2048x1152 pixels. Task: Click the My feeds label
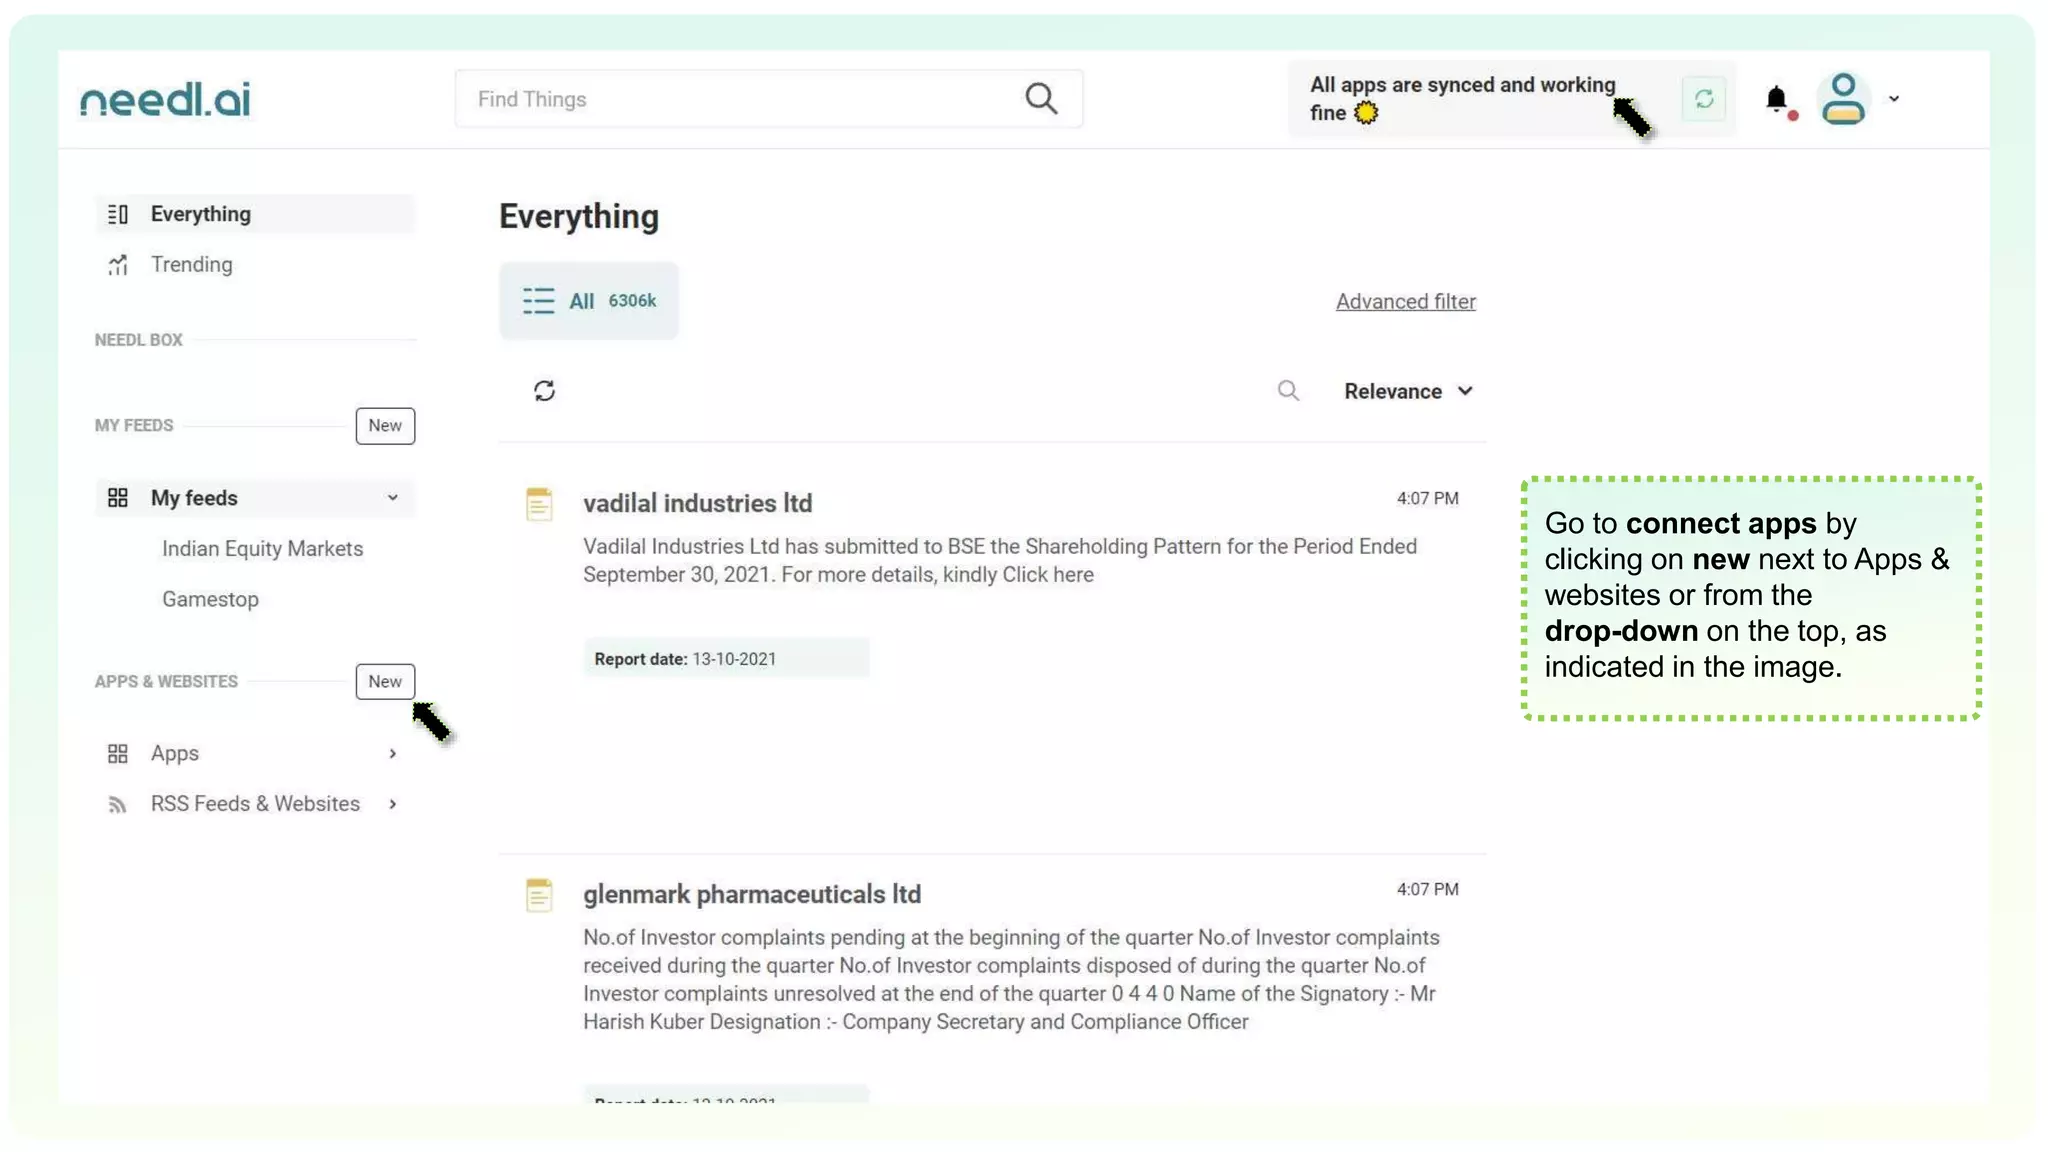click(194, 498)
